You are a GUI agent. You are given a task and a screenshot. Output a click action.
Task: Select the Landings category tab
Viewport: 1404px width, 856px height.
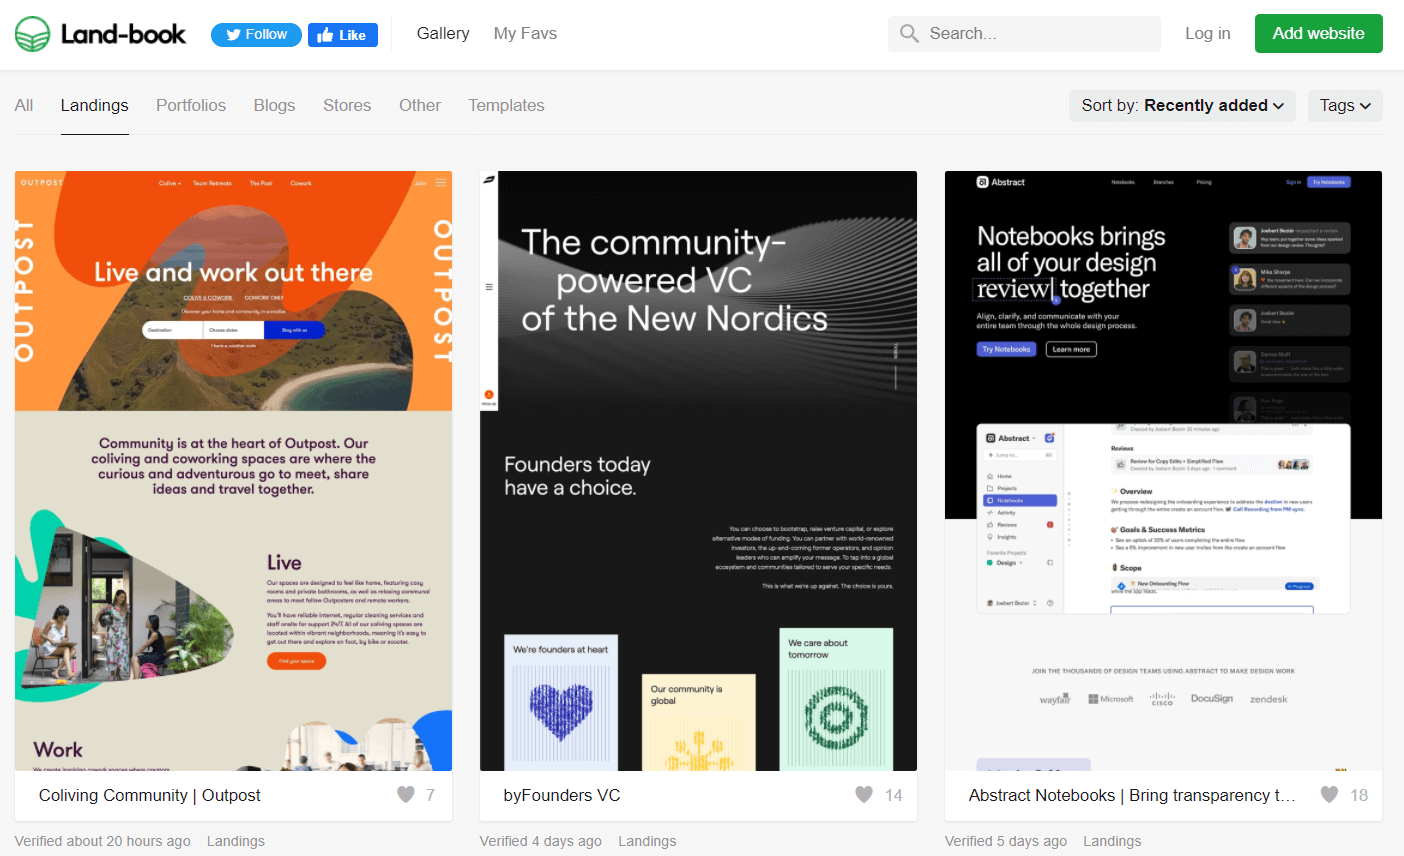point(94,105)
